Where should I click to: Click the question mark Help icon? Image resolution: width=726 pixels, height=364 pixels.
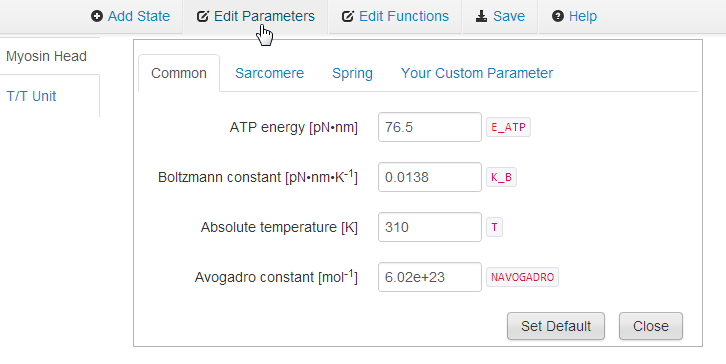pos(558,17)
